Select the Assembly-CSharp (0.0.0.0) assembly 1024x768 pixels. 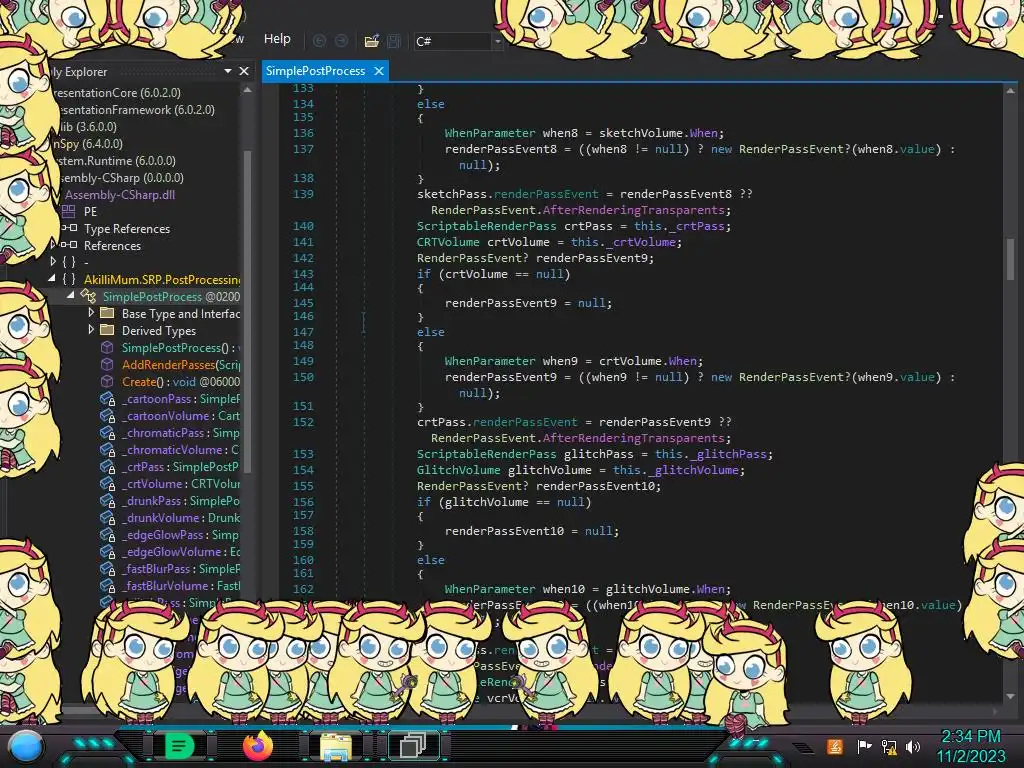121,178
